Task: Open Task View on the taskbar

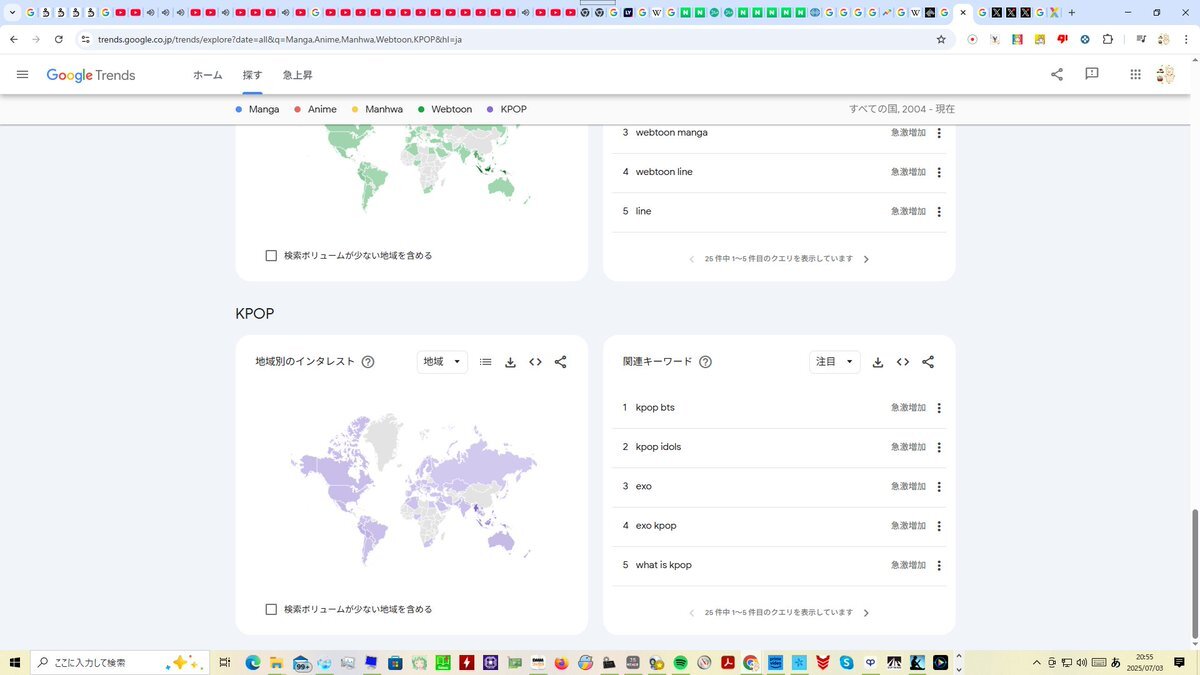Action: pos(225,662)
